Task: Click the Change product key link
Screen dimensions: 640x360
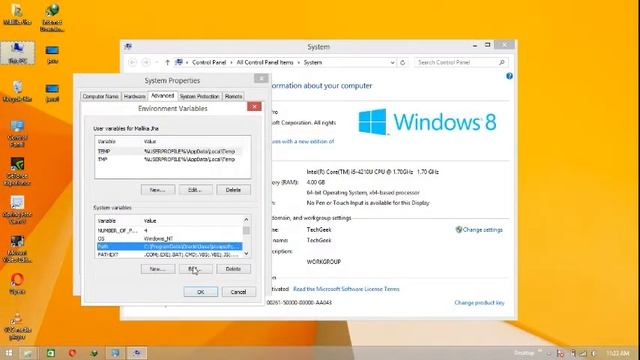Action: tap(479, 302)
